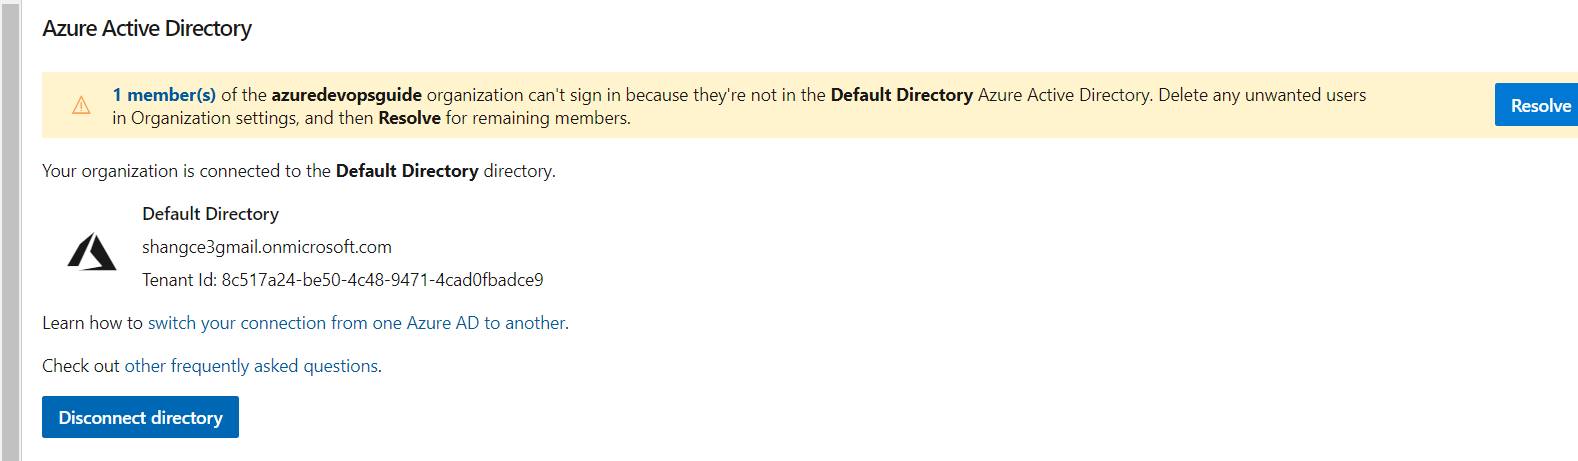Click the gray vertical bar on left edge
The height and width of the screenshot is (461, 1578).
pos(10,230)
